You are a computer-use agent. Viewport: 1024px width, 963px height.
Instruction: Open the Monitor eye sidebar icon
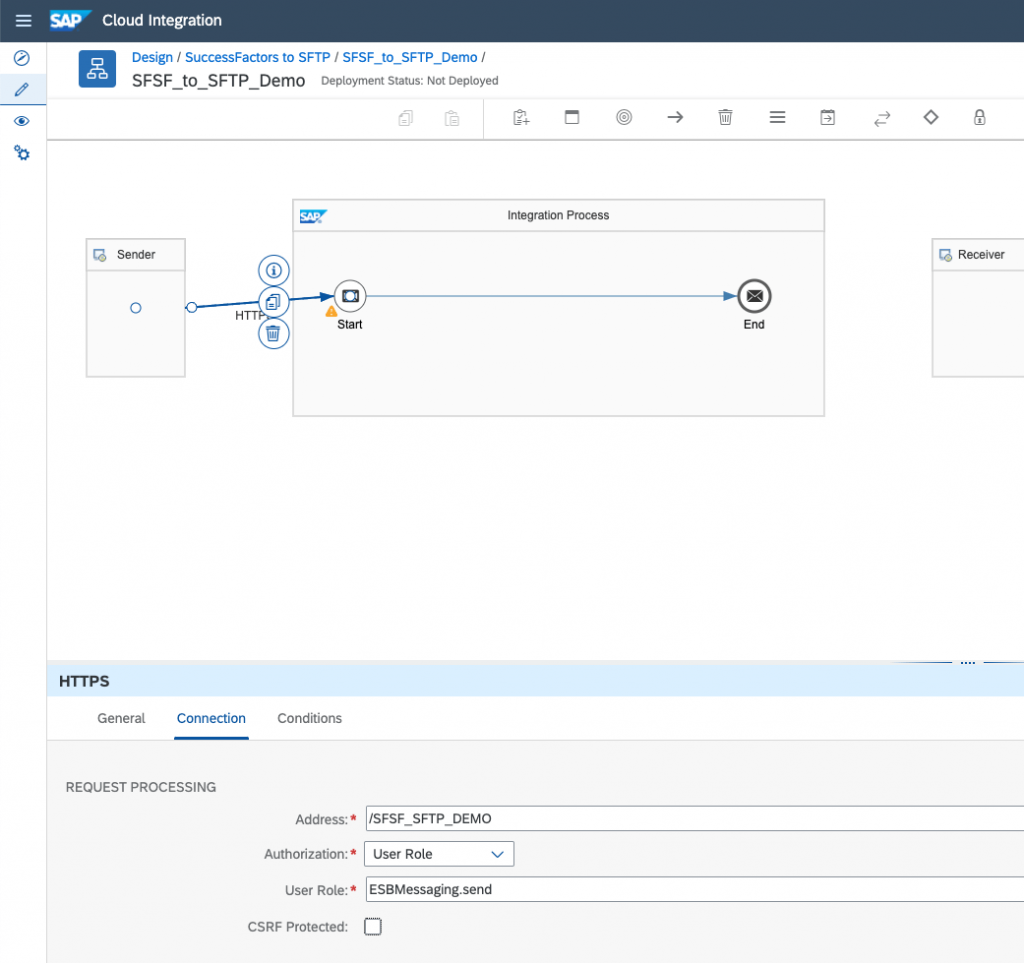[x=22, y=121]
